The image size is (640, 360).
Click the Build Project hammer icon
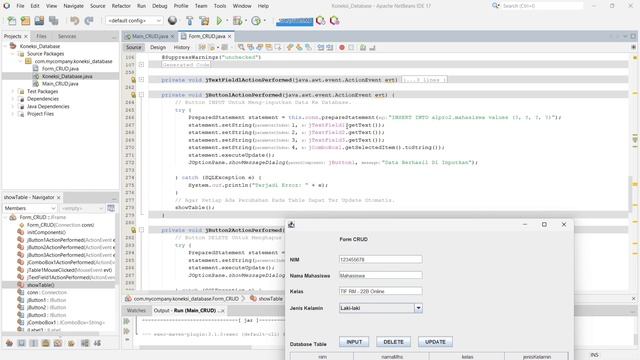(x=190, y=21)
